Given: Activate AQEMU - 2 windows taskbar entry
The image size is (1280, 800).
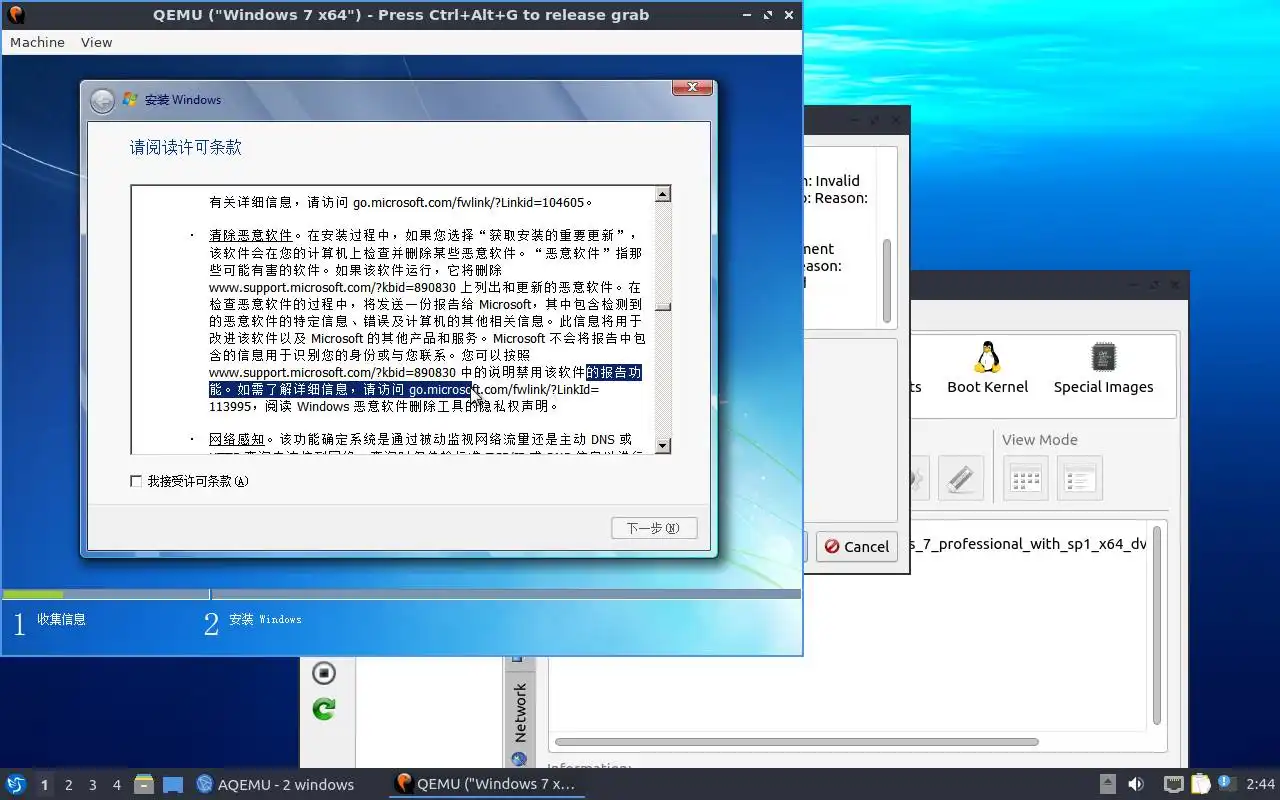Looking at the screenshot, I should pos(276,784).
